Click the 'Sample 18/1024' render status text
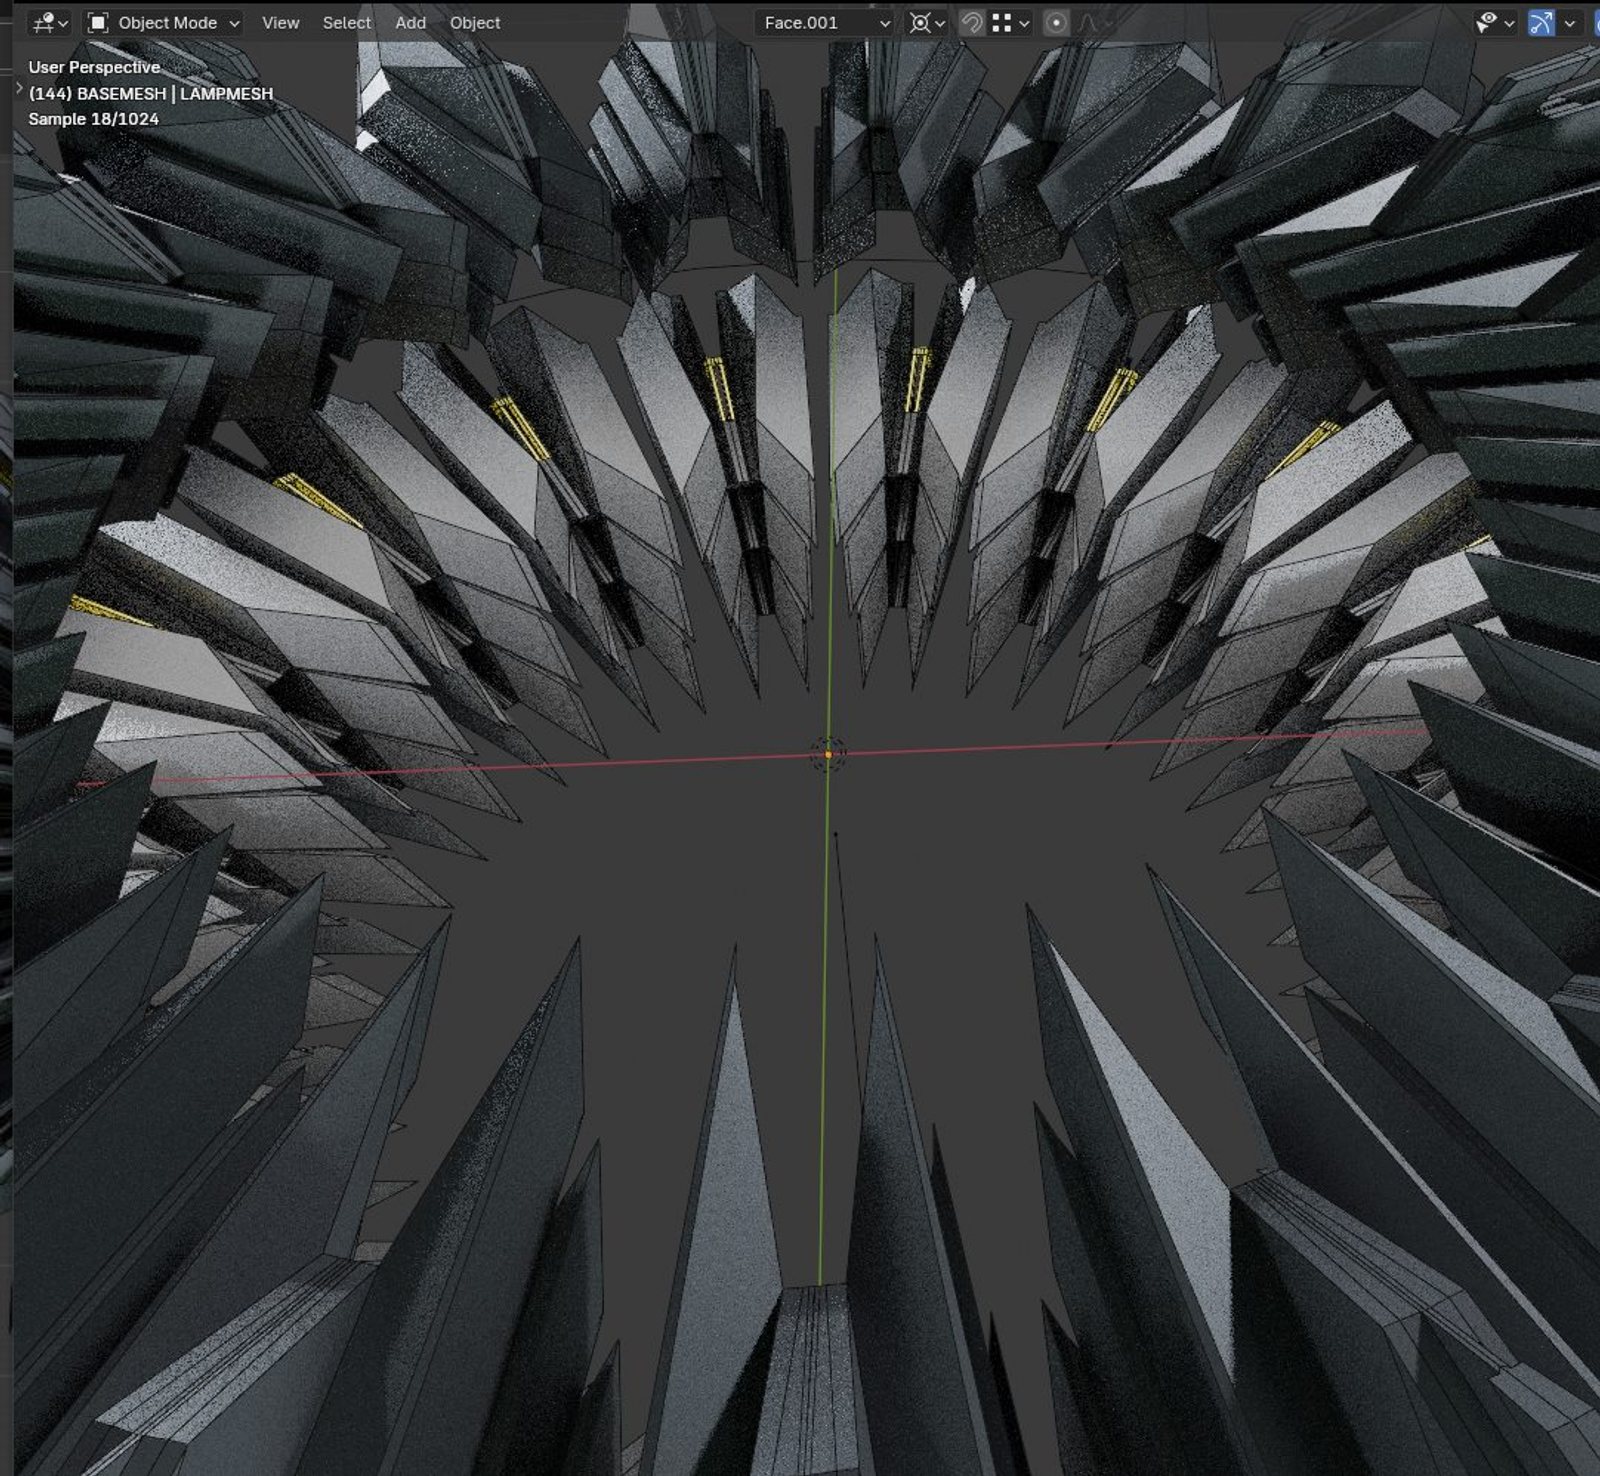 click(93, 118)
